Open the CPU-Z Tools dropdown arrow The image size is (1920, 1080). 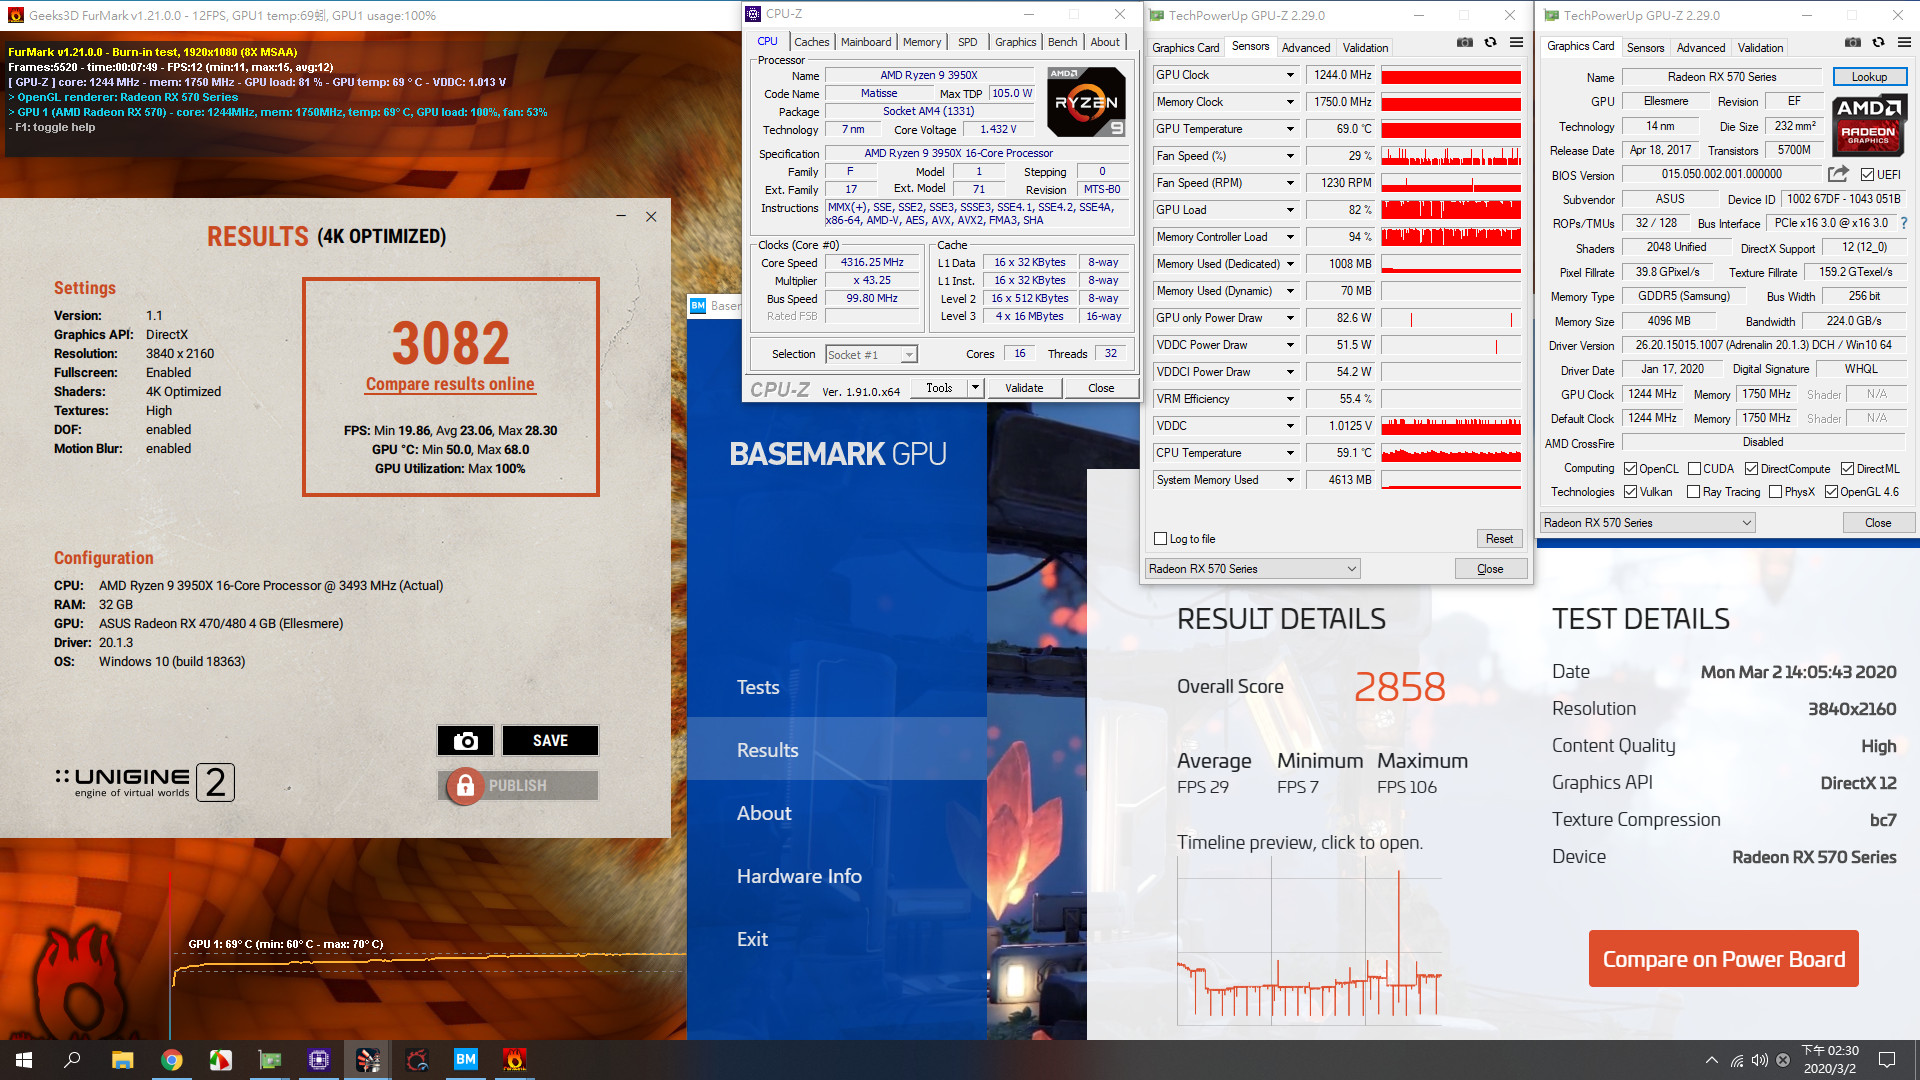click(x=975, y=388)
